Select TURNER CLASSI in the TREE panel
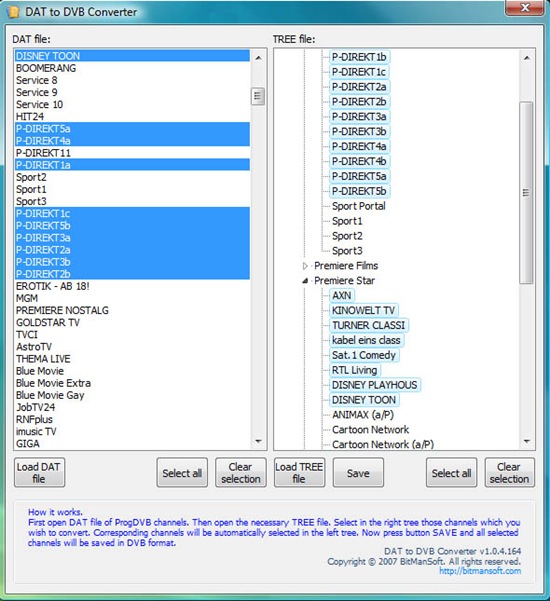 369,325
